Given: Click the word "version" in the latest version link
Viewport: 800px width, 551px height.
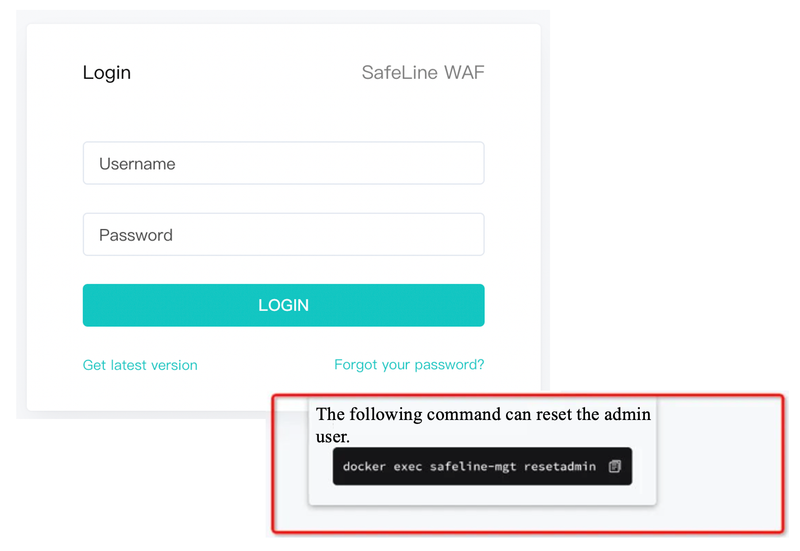Looking at the screenshot, I should coord(174,365).
